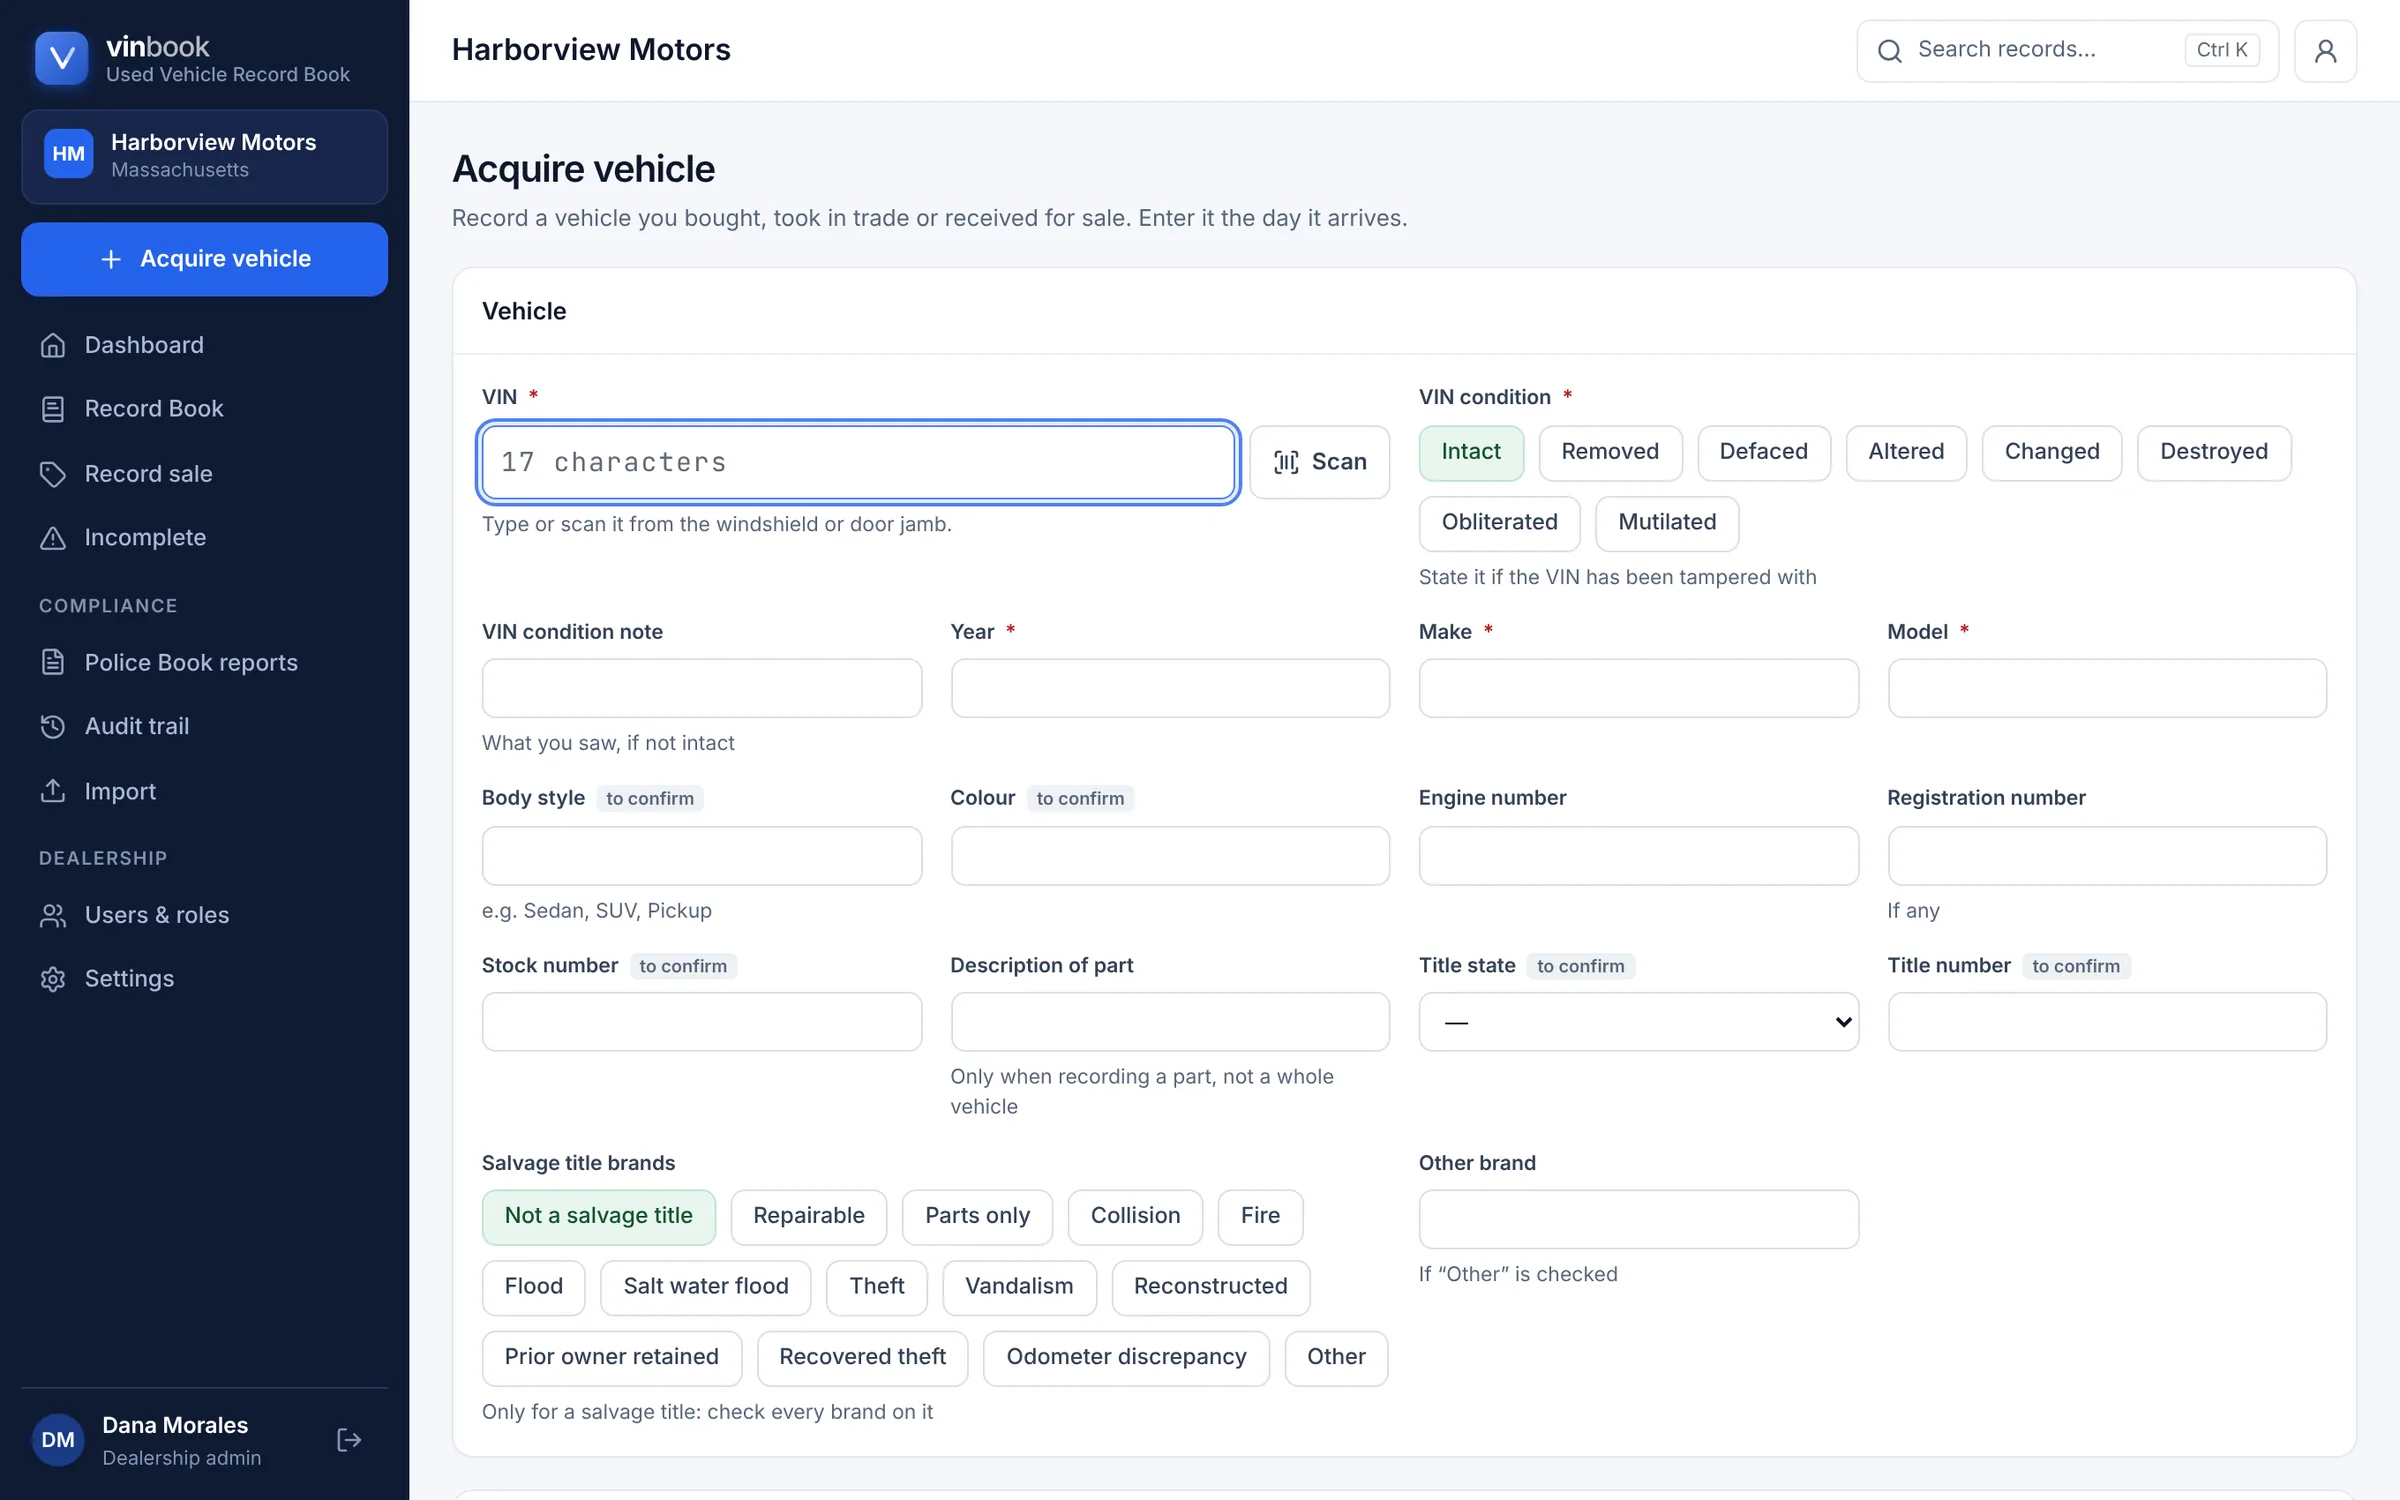This screenshot has height=1500, width=2400.
Task: Click the Incomplete warning triangle icon
Action: (x=53, y=538)
